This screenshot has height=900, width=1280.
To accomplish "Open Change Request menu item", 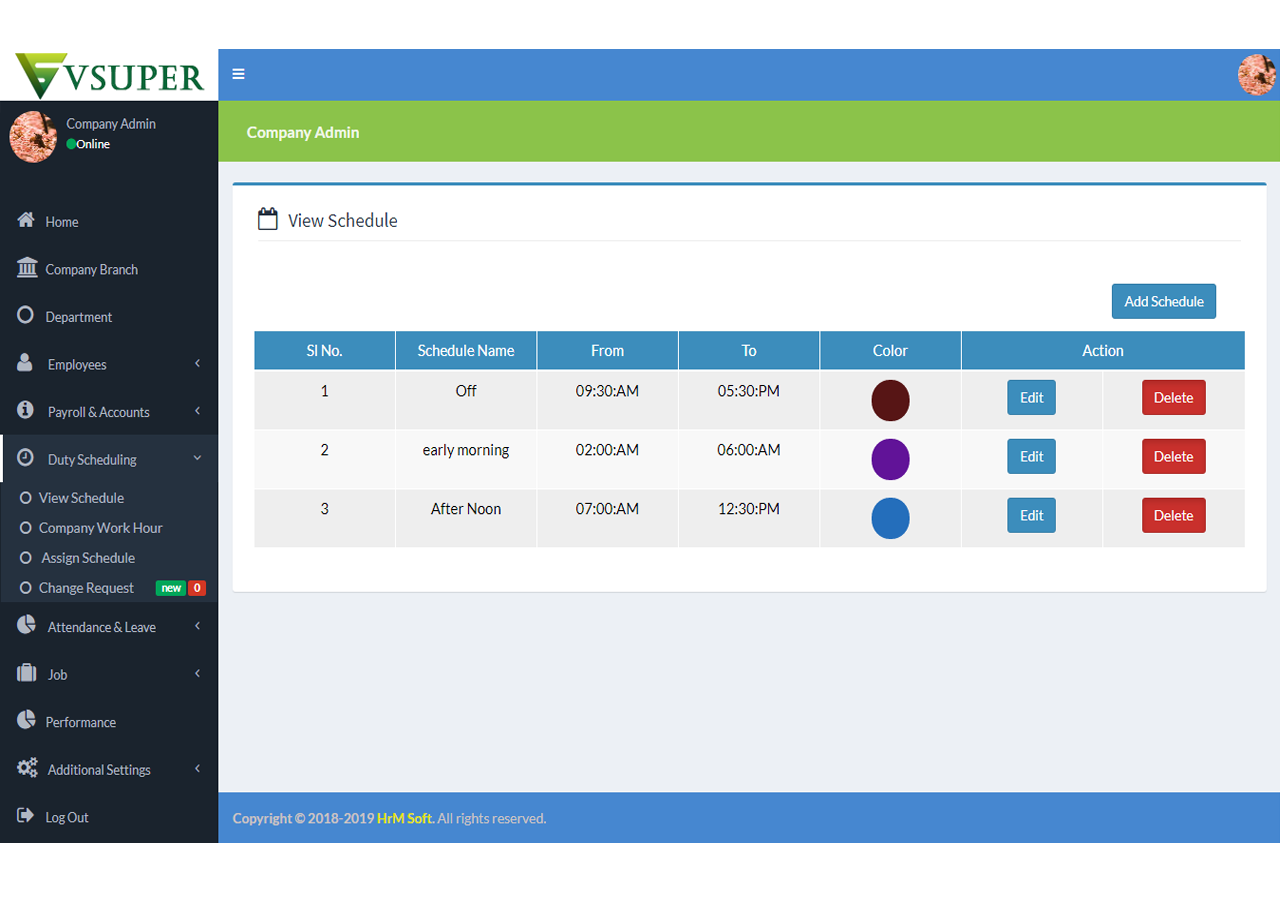I will (86, 588).
